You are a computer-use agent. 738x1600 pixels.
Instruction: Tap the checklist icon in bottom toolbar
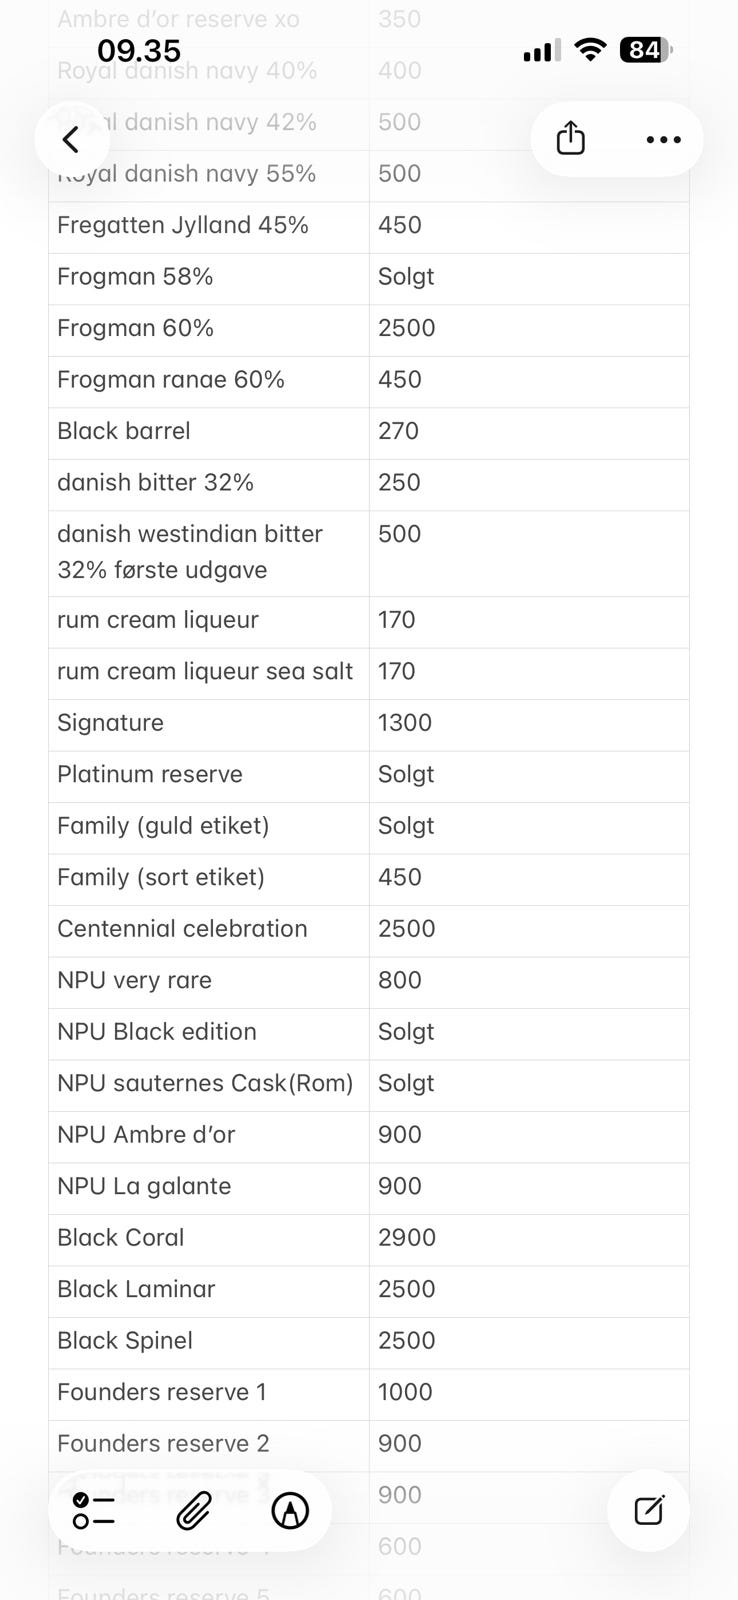click(94, 1510)
